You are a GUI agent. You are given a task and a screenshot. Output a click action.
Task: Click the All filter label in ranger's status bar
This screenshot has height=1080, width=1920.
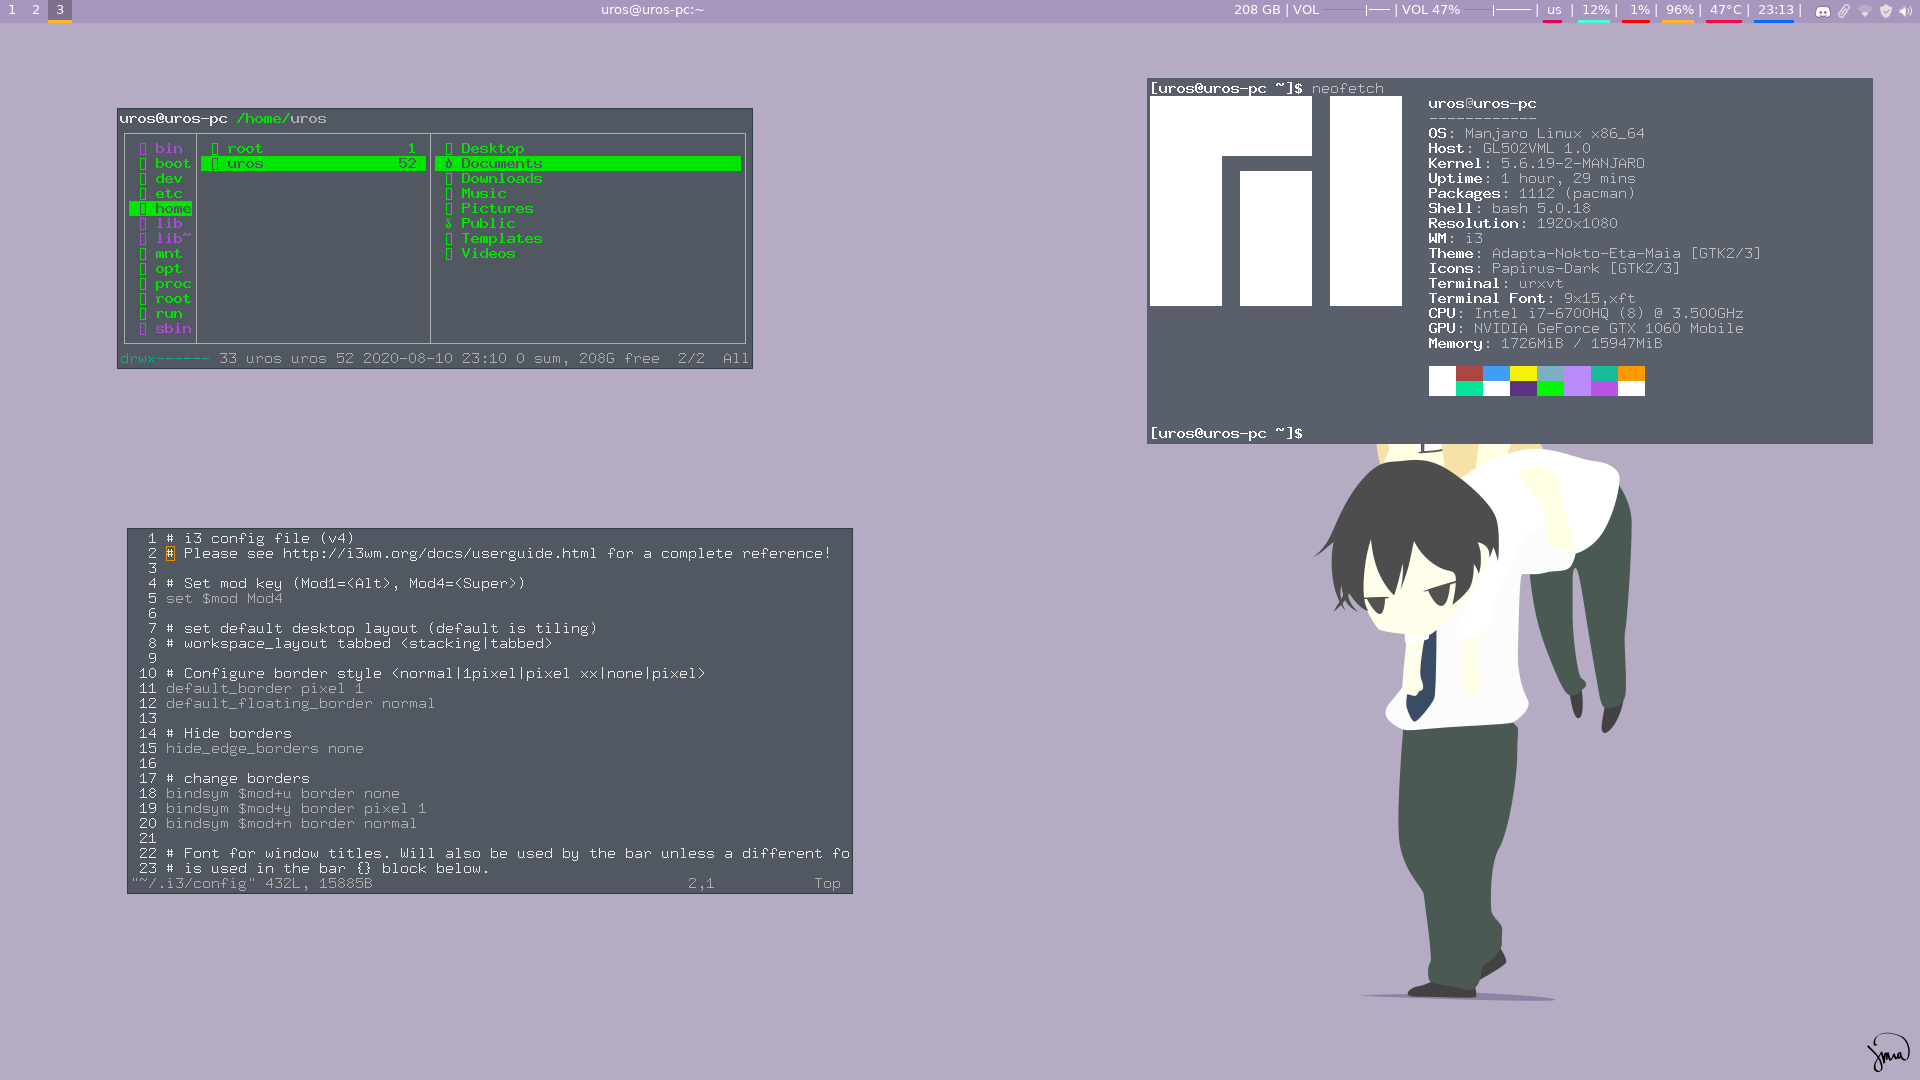[x=735, y=357]
